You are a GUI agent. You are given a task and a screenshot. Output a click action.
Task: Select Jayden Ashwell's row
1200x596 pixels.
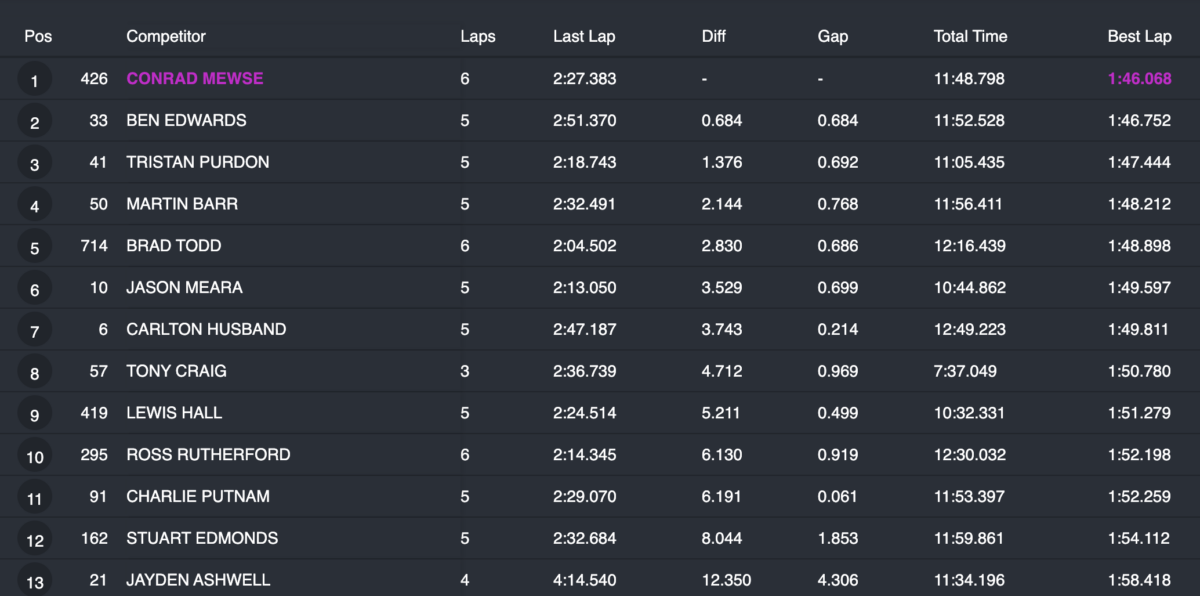(x=198, y=580)
